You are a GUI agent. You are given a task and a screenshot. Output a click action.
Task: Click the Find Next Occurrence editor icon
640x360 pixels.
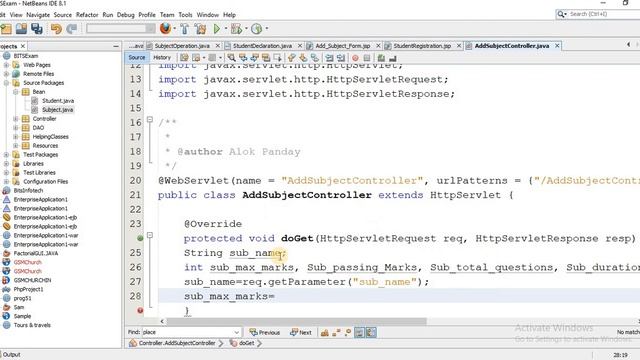pyautogui.click(x=254, y=58)
